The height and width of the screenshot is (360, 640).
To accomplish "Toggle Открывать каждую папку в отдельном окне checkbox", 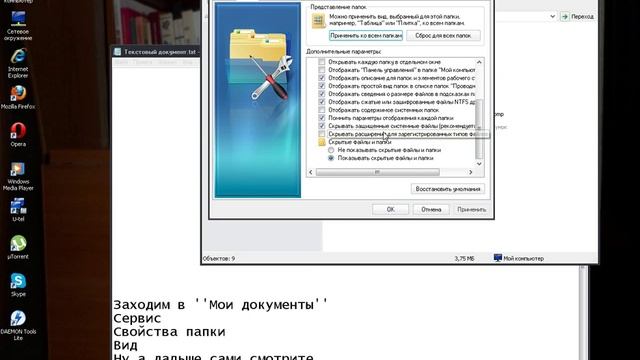I will tap(322, 62).
